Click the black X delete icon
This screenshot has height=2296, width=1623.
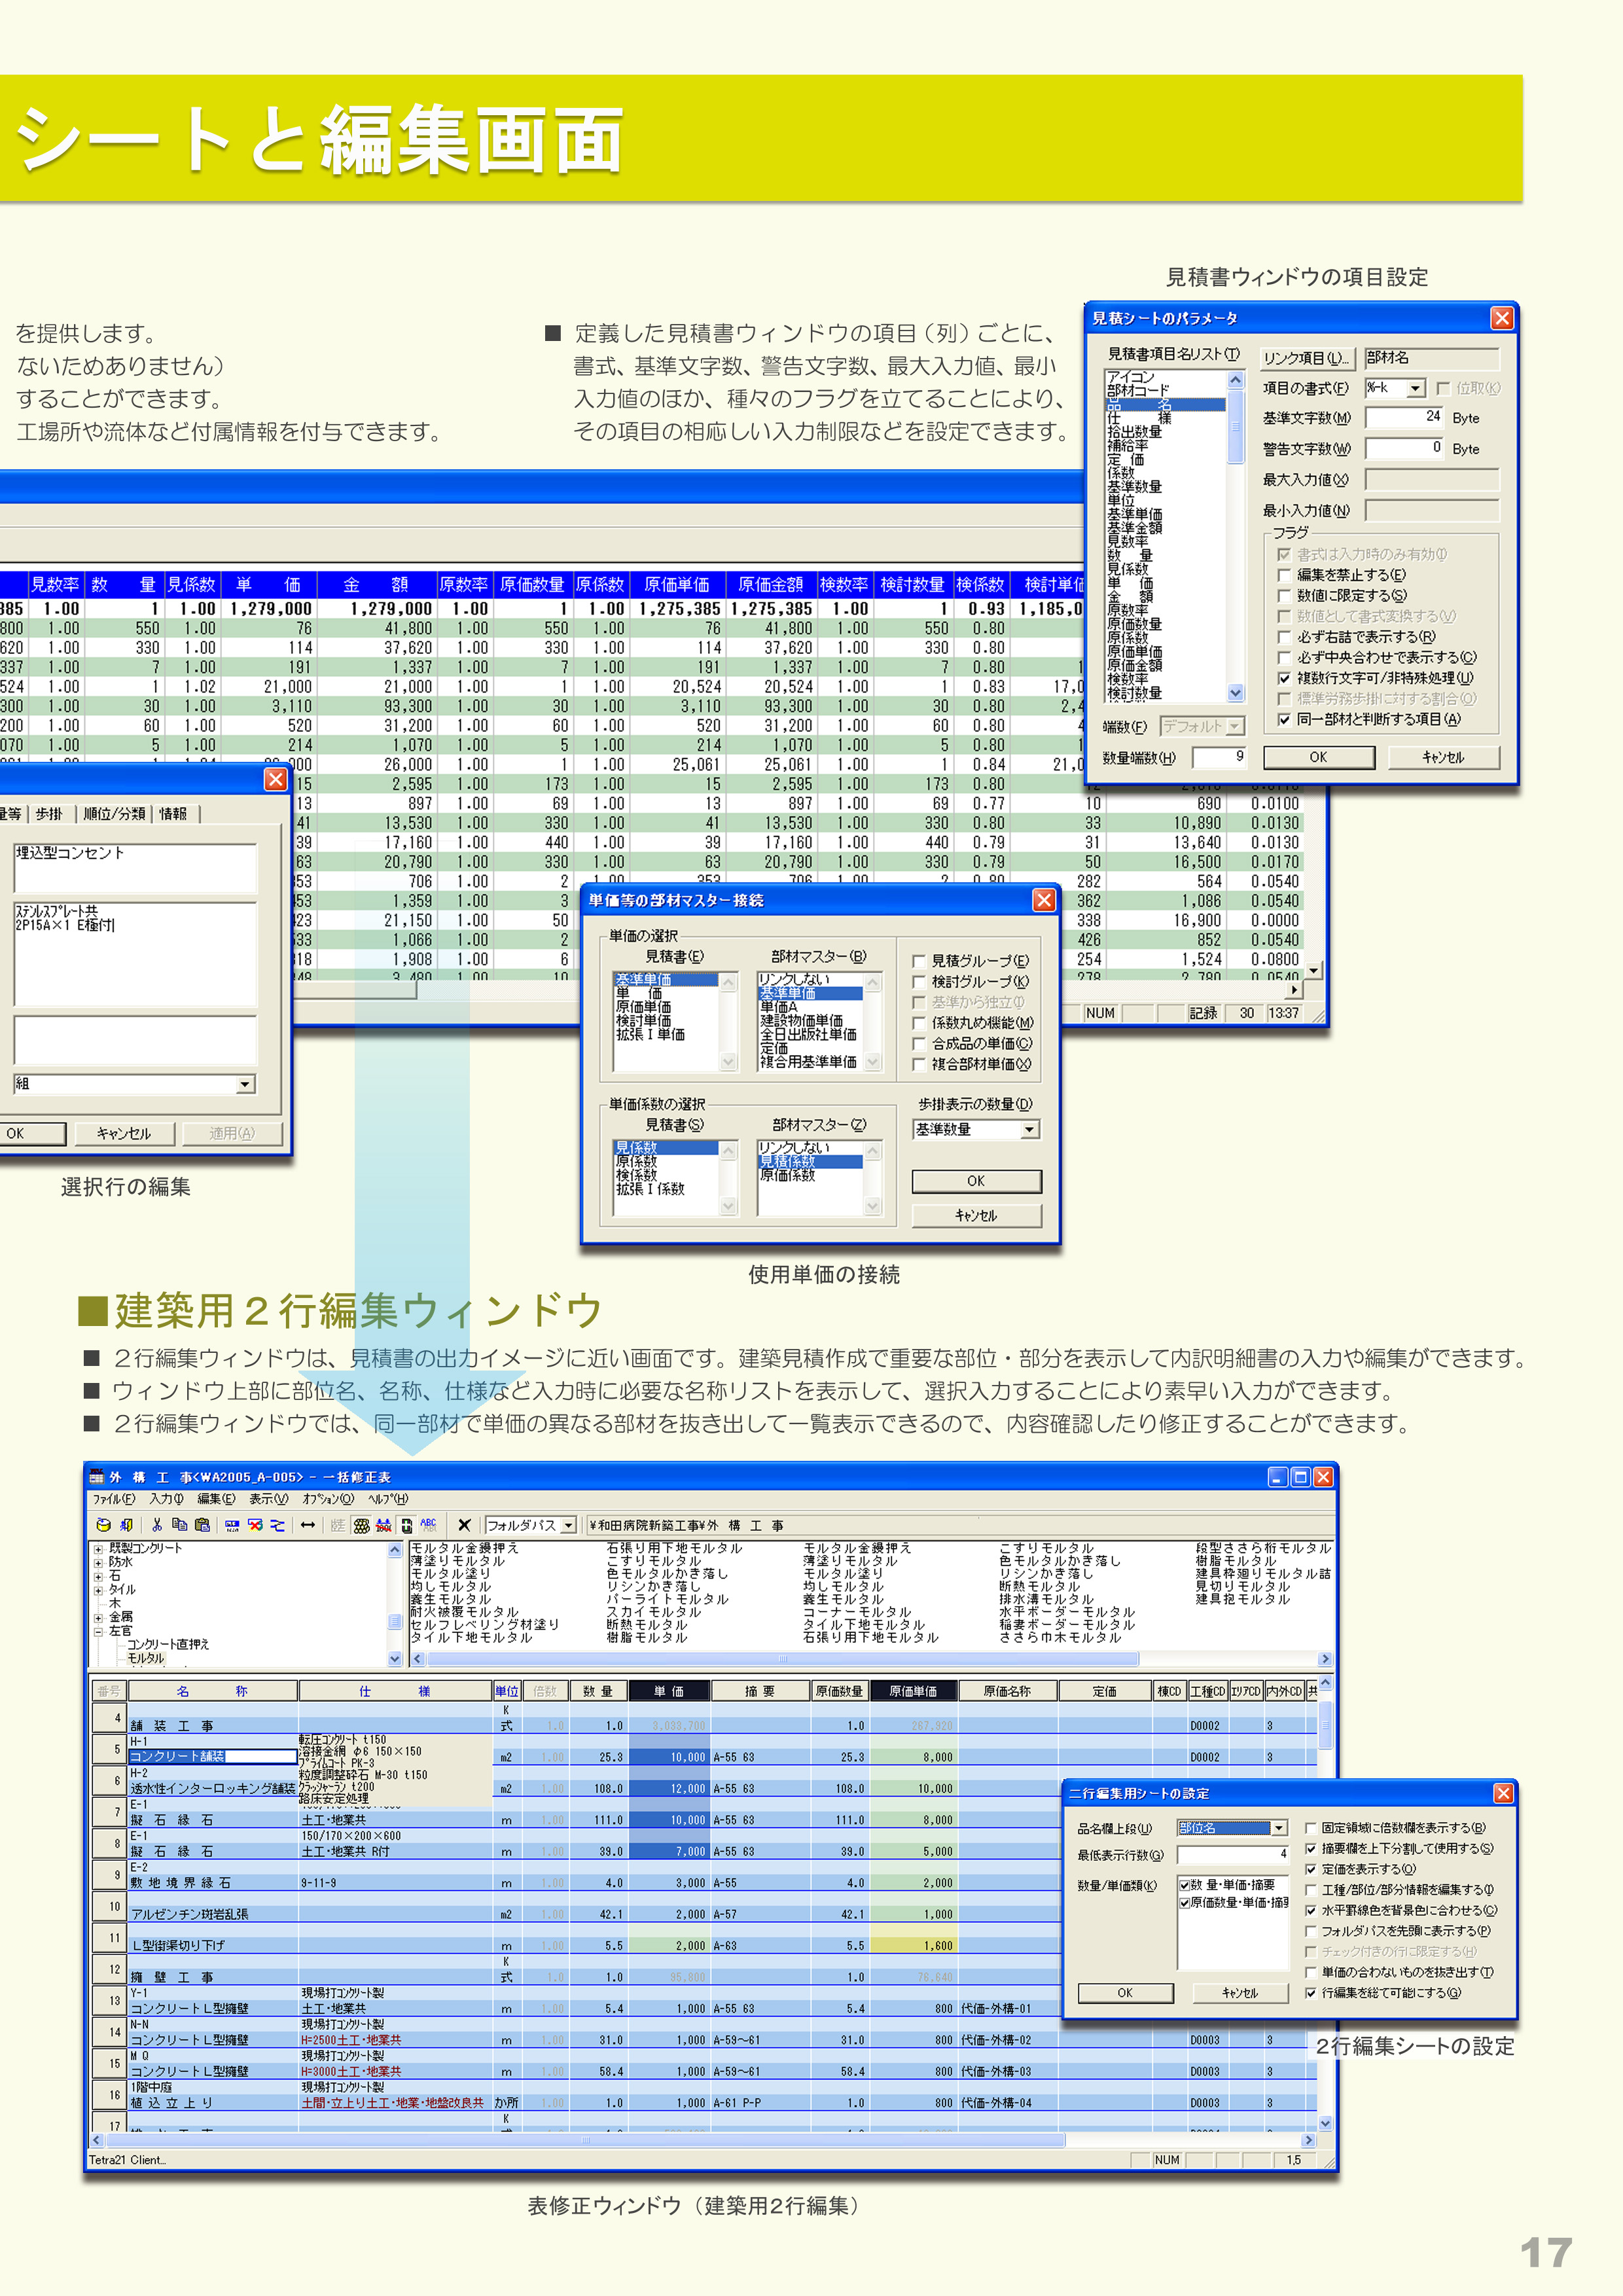[464, 1525]
